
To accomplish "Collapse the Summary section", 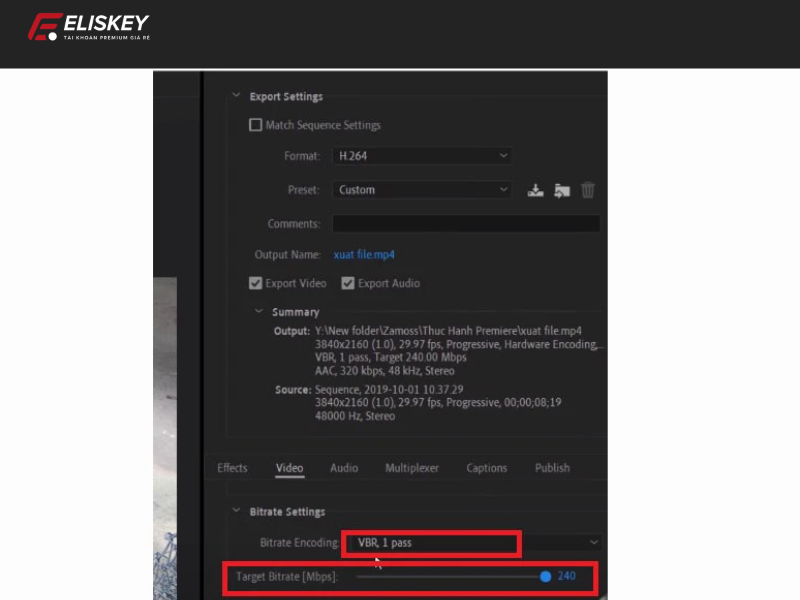I will click(259, 311).
